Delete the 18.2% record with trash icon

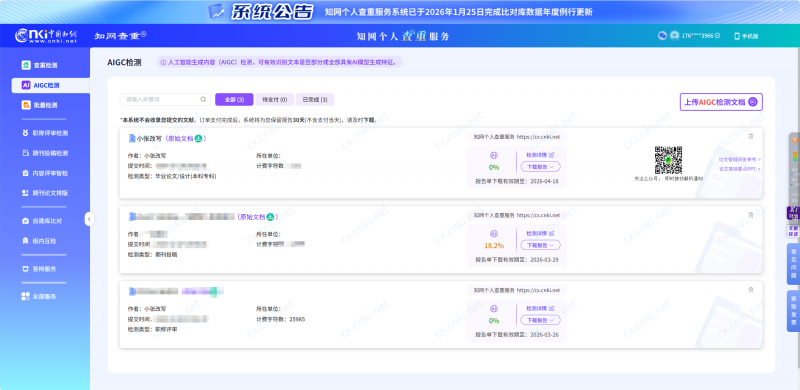point(751,215)
